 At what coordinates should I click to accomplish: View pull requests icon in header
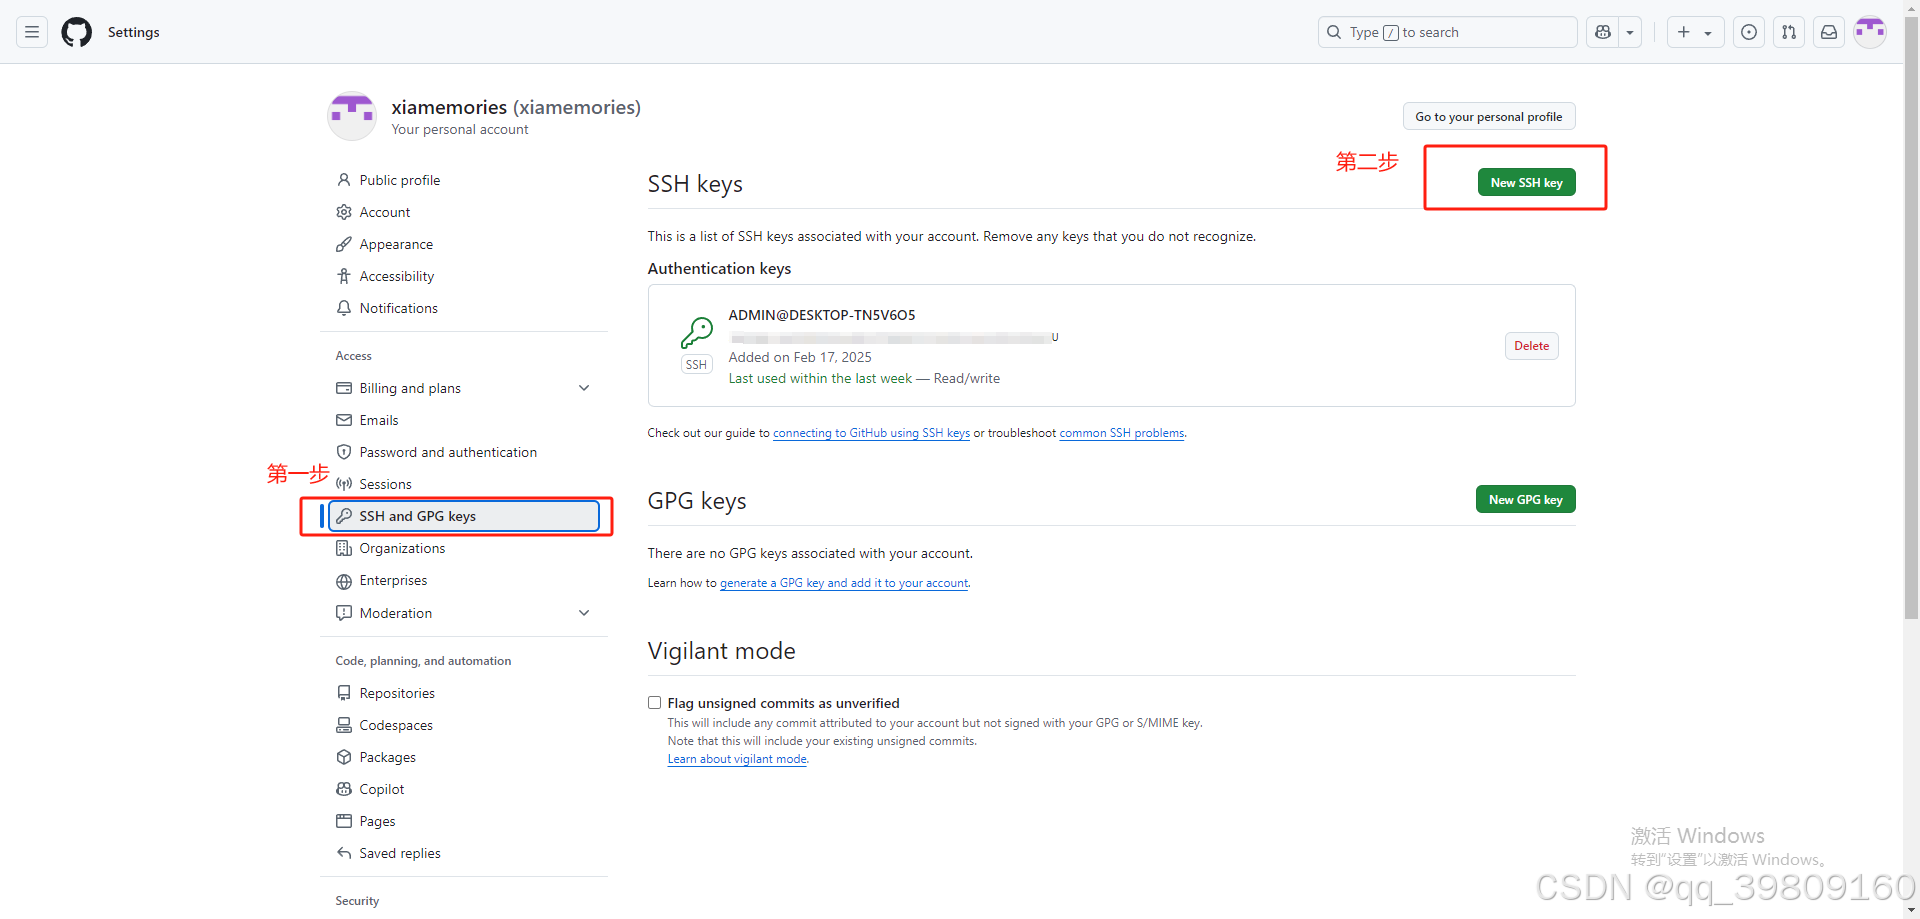1789,32
